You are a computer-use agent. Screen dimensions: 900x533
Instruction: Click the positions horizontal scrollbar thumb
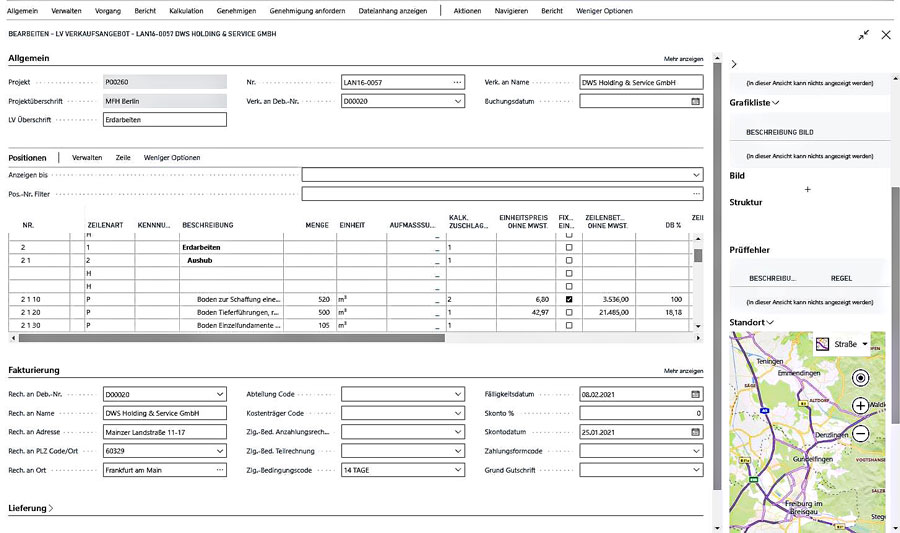pyautogui.click(x=231, y=339)
